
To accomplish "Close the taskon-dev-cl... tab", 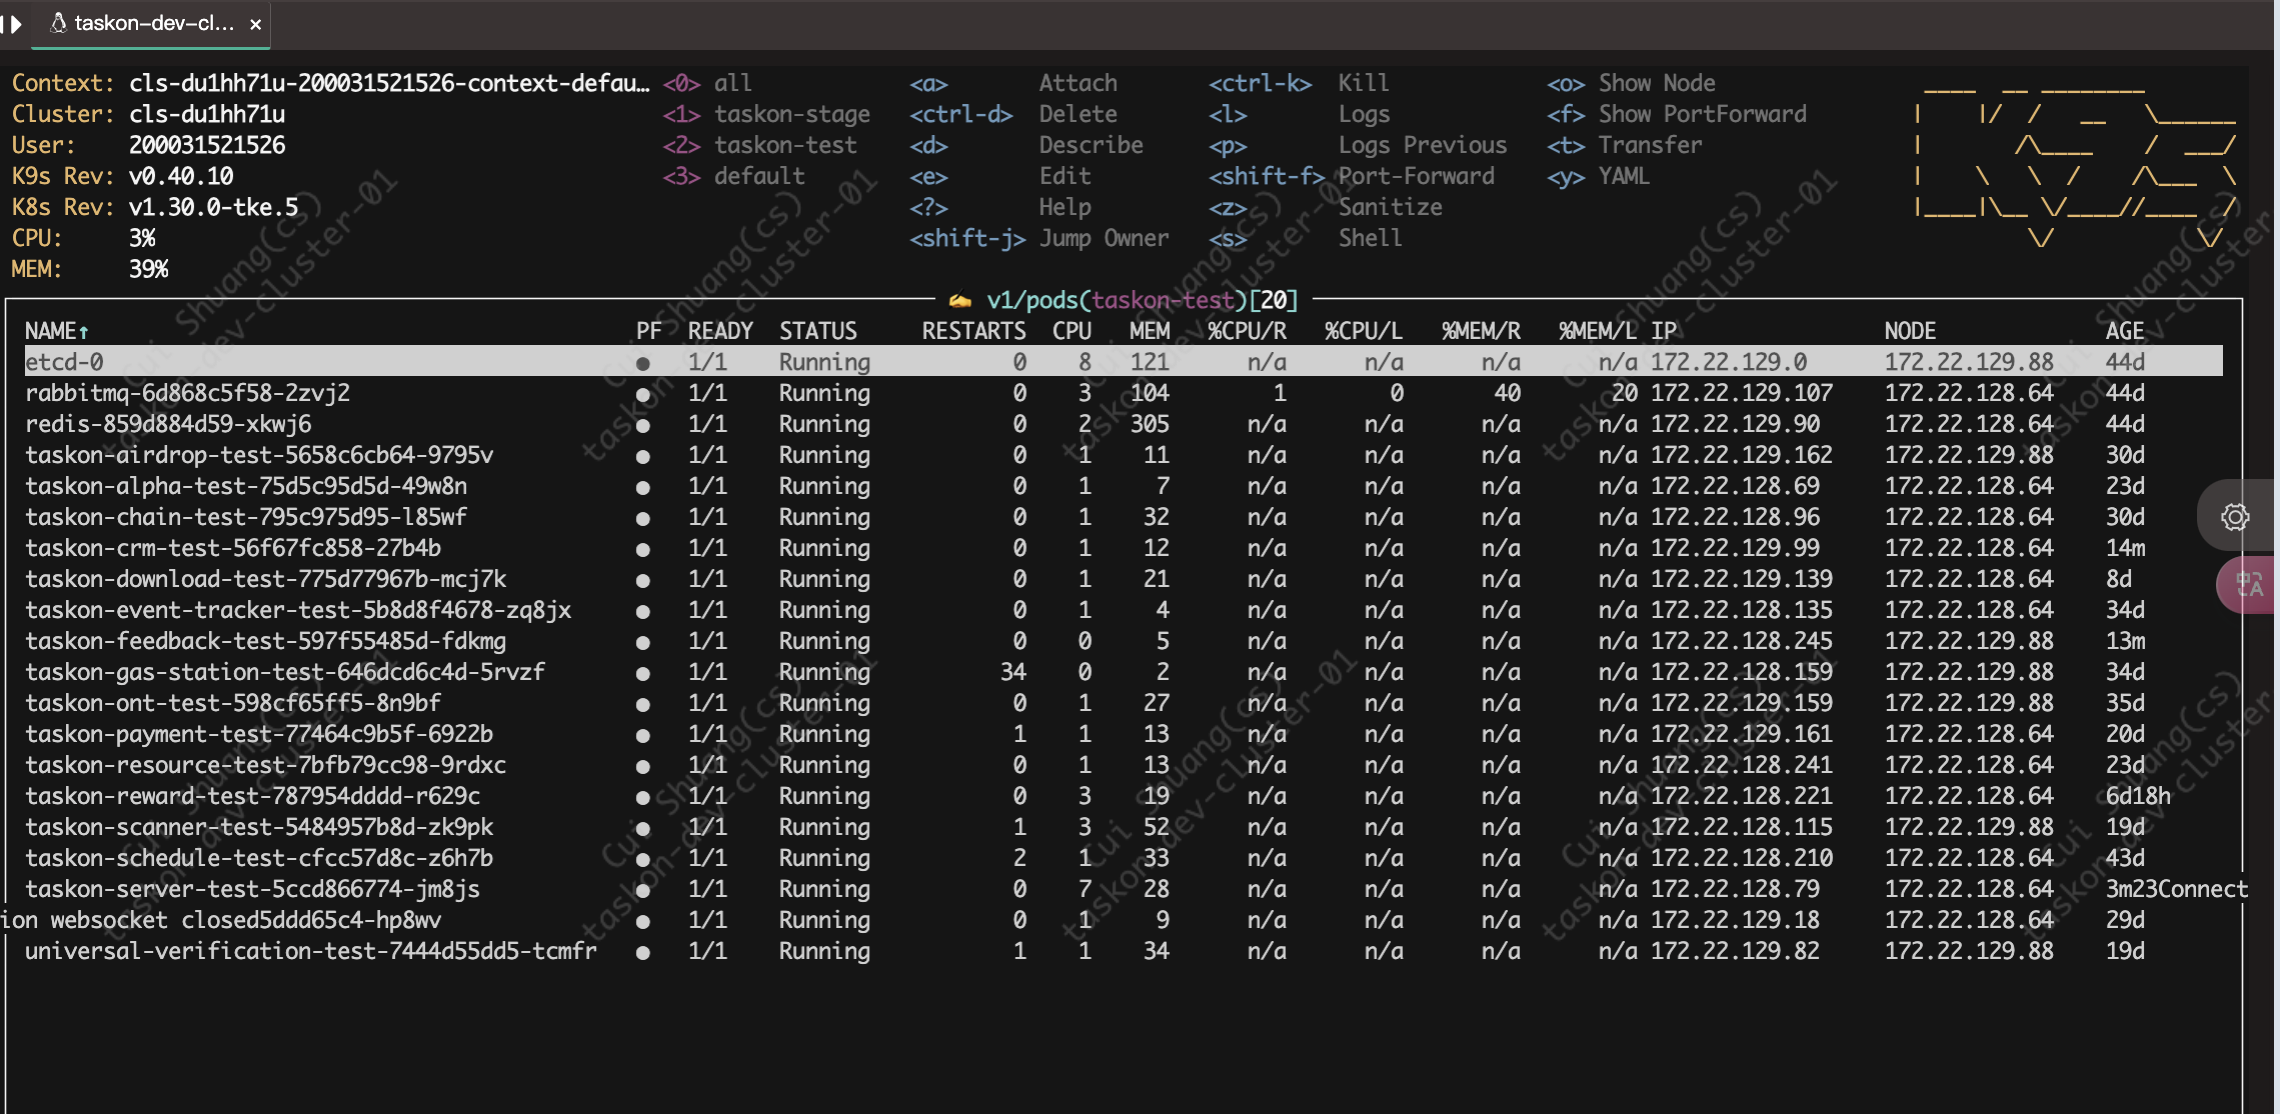I will coord(256,24).
